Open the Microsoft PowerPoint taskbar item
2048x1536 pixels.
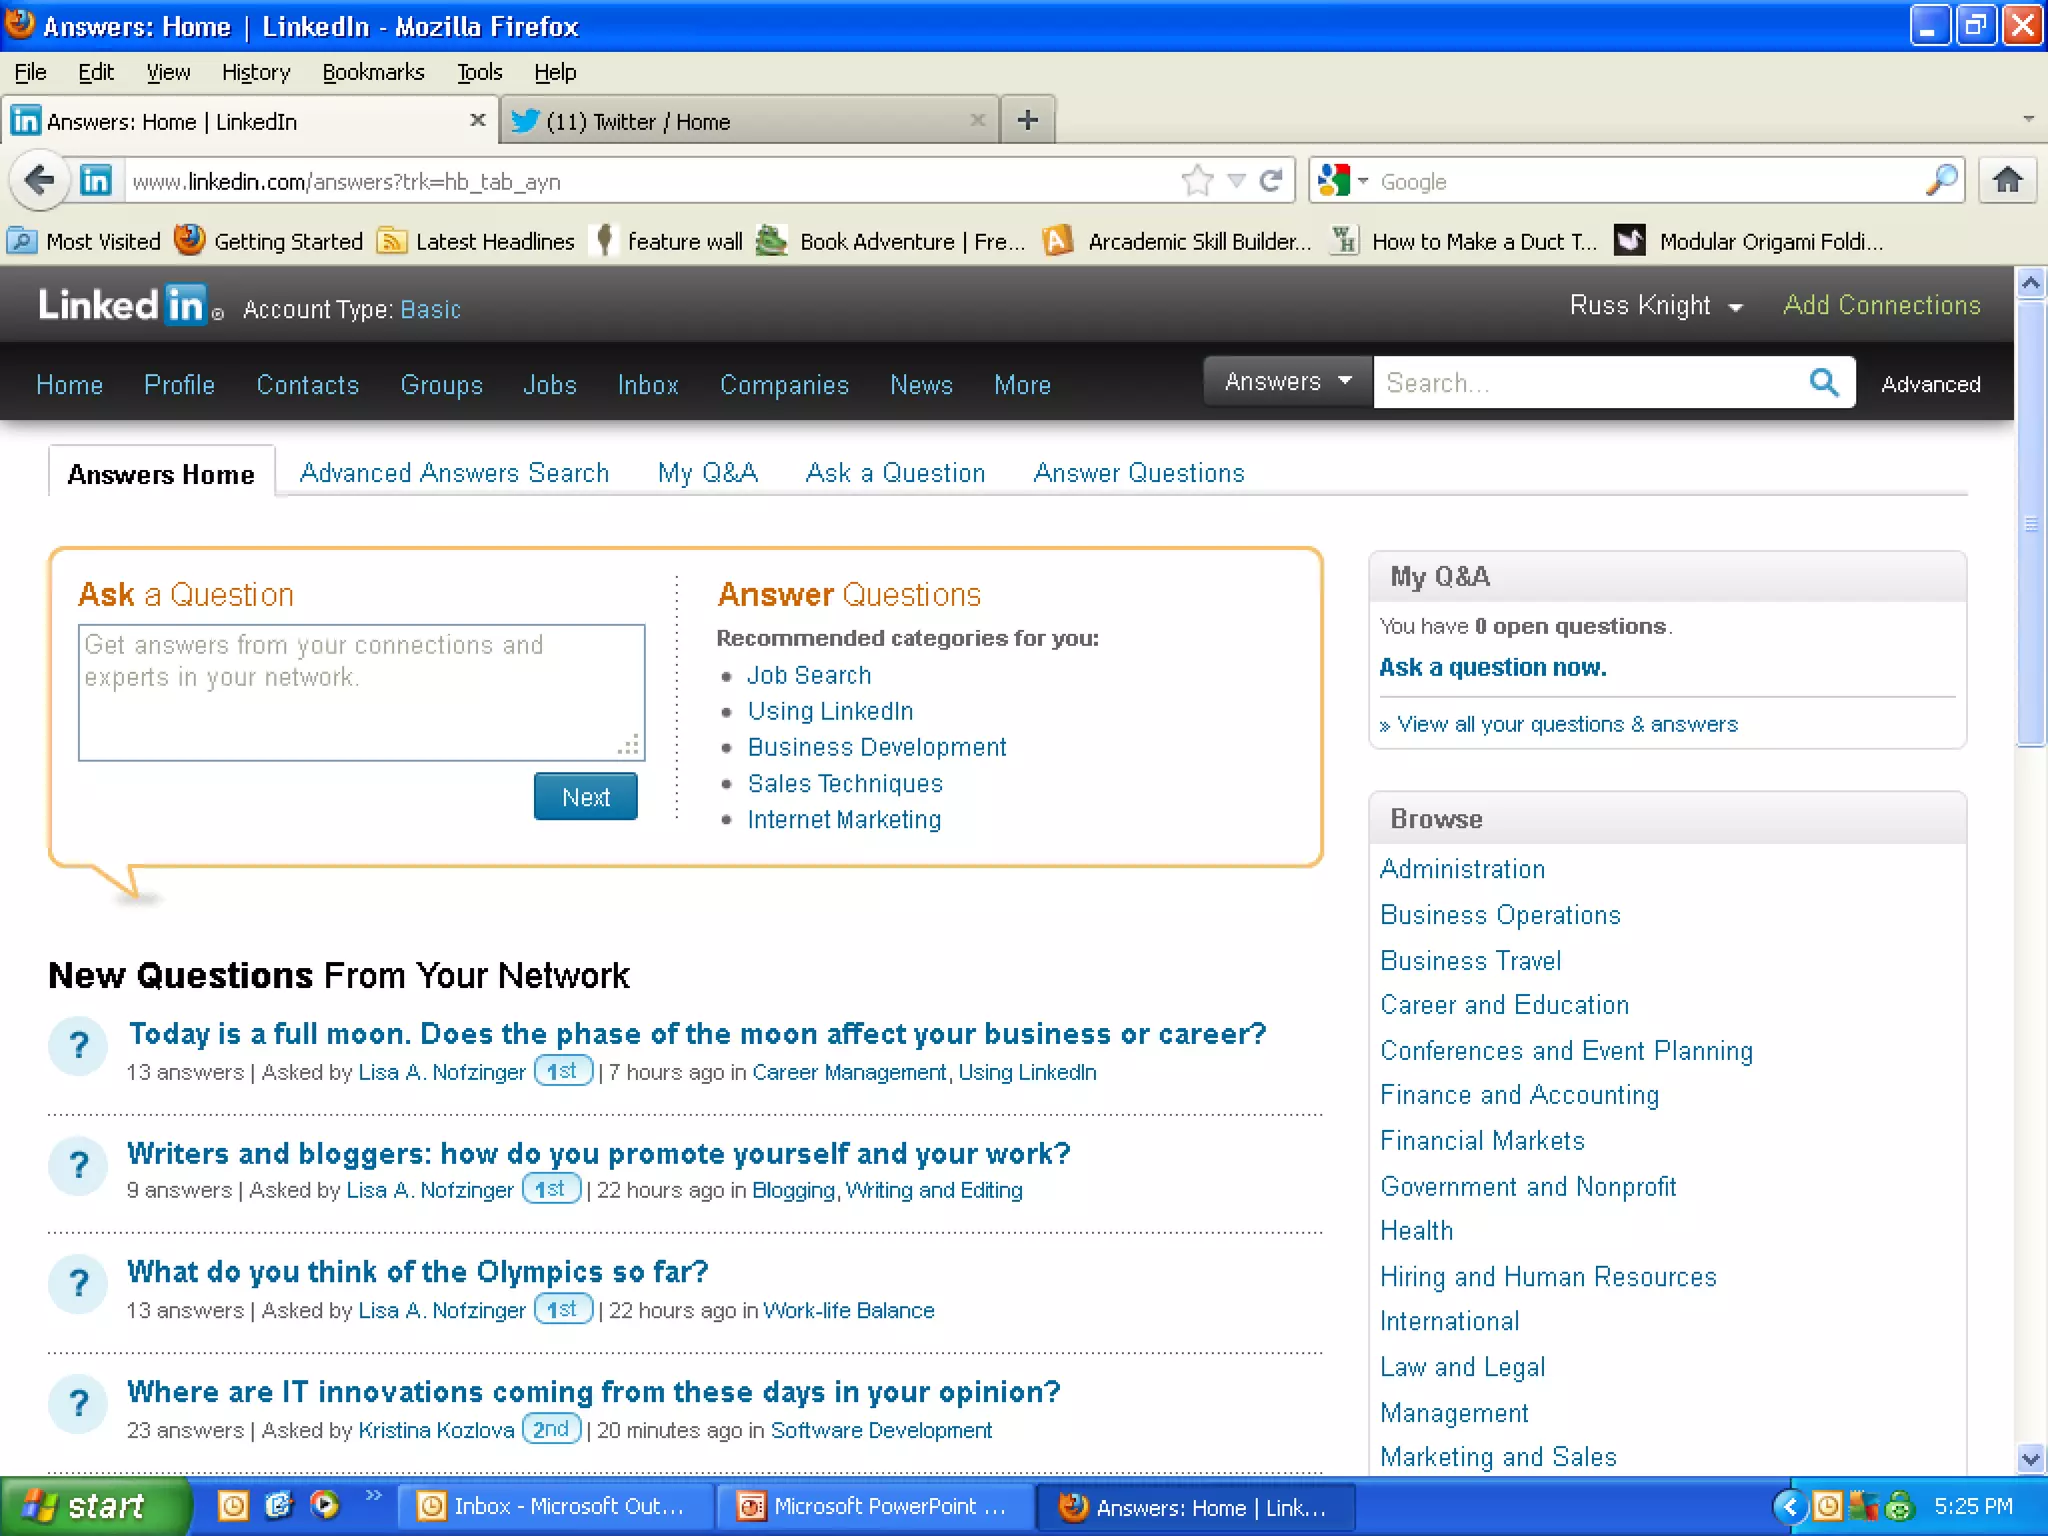coord(874,1506)
